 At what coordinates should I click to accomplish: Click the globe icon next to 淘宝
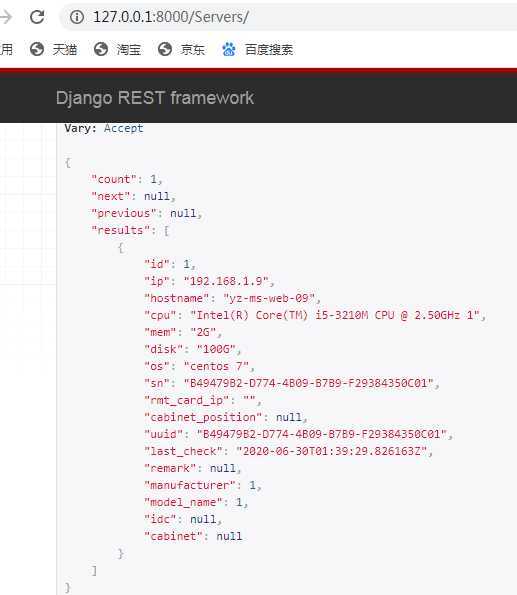click(x=101, y=49)
